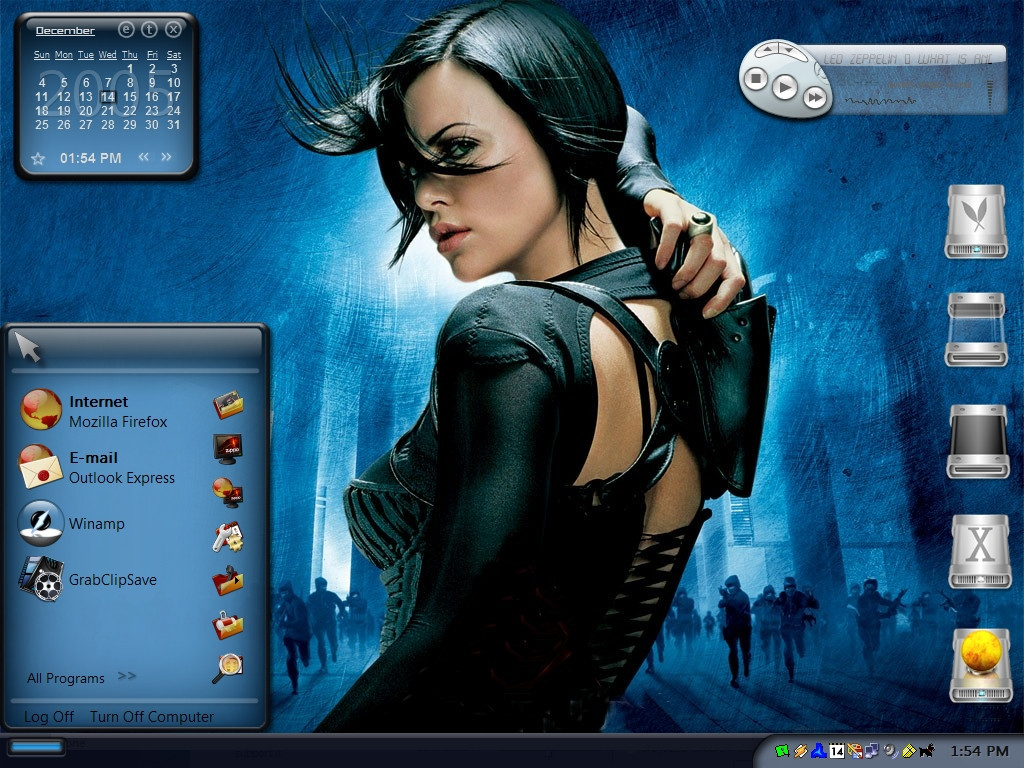Open the drive icon with leaf emblem
This screenshot has height=768, width=1024.
(976, 221)
